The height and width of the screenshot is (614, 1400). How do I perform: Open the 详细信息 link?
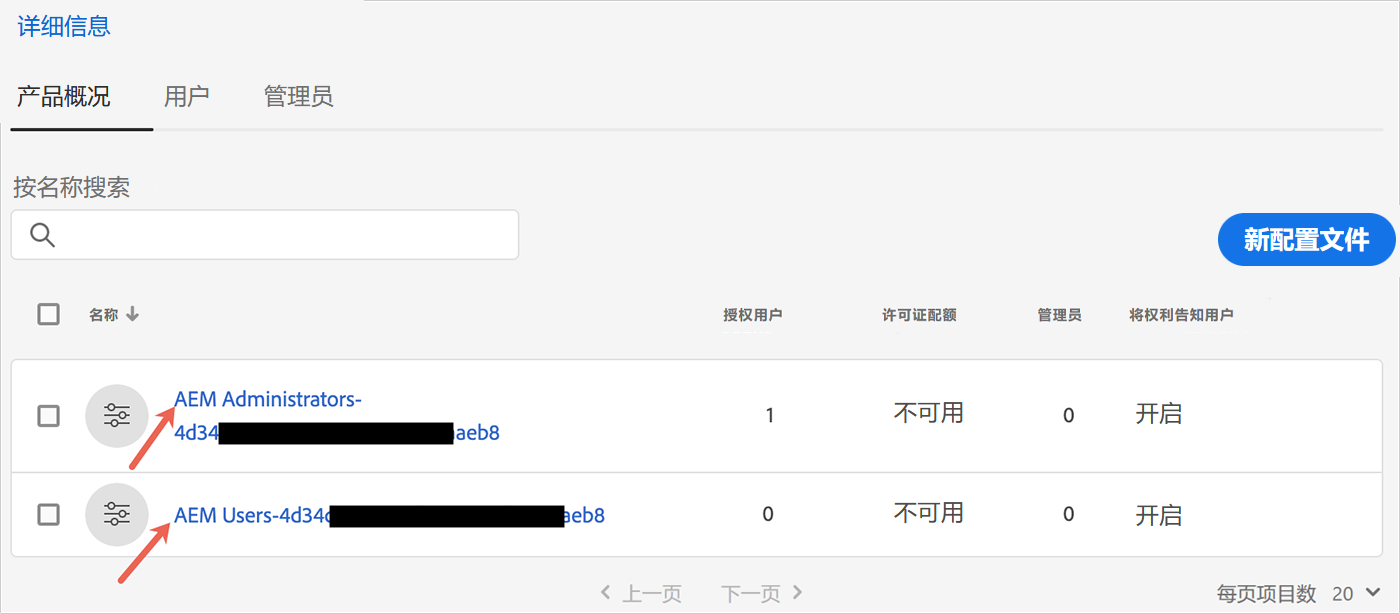tap(64, 26)
